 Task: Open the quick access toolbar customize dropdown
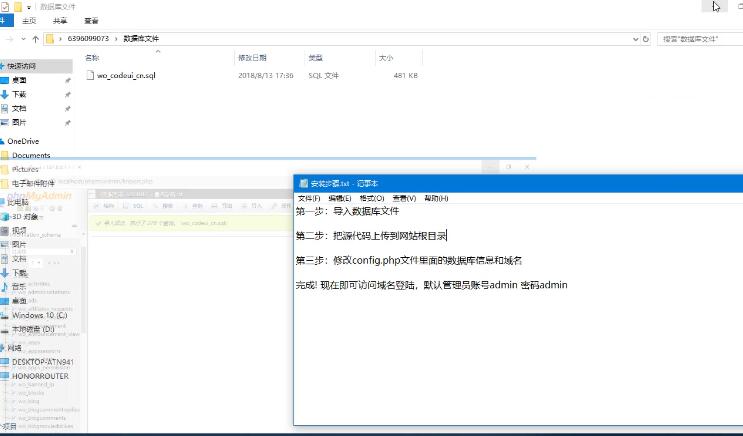click(x=28, y=5)
